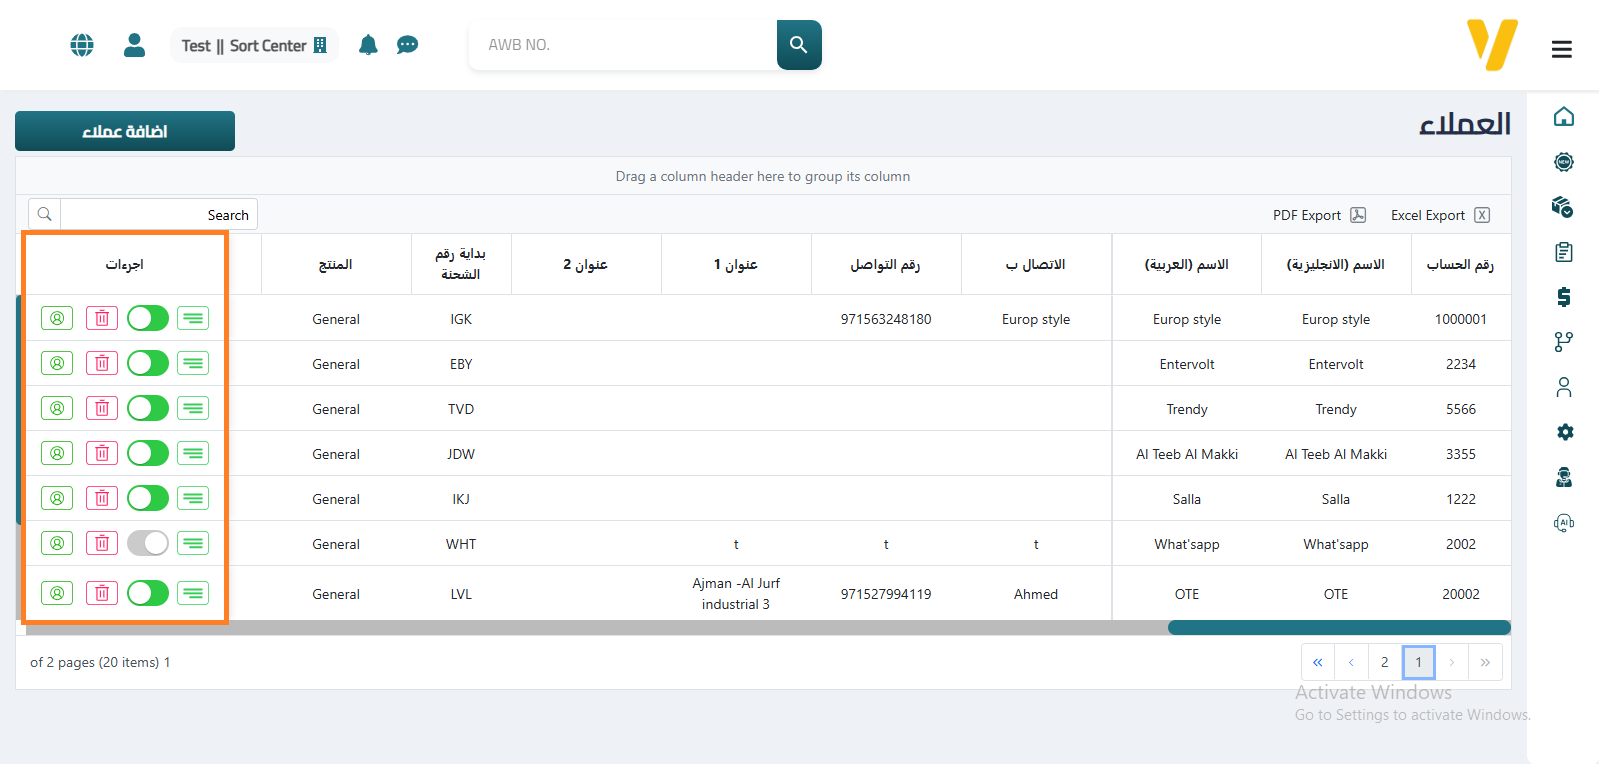Click the AWB search magnifier button
The width and height of the screenshot is (1599, 764).
pyautogui.click(x=798, y=45)
